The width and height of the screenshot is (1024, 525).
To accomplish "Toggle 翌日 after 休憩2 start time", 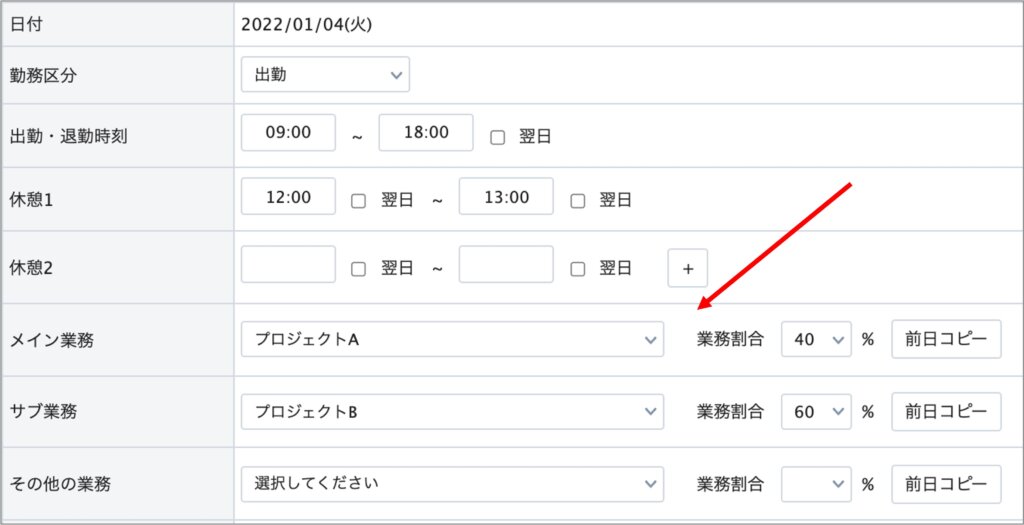I will tap(359, 268).
